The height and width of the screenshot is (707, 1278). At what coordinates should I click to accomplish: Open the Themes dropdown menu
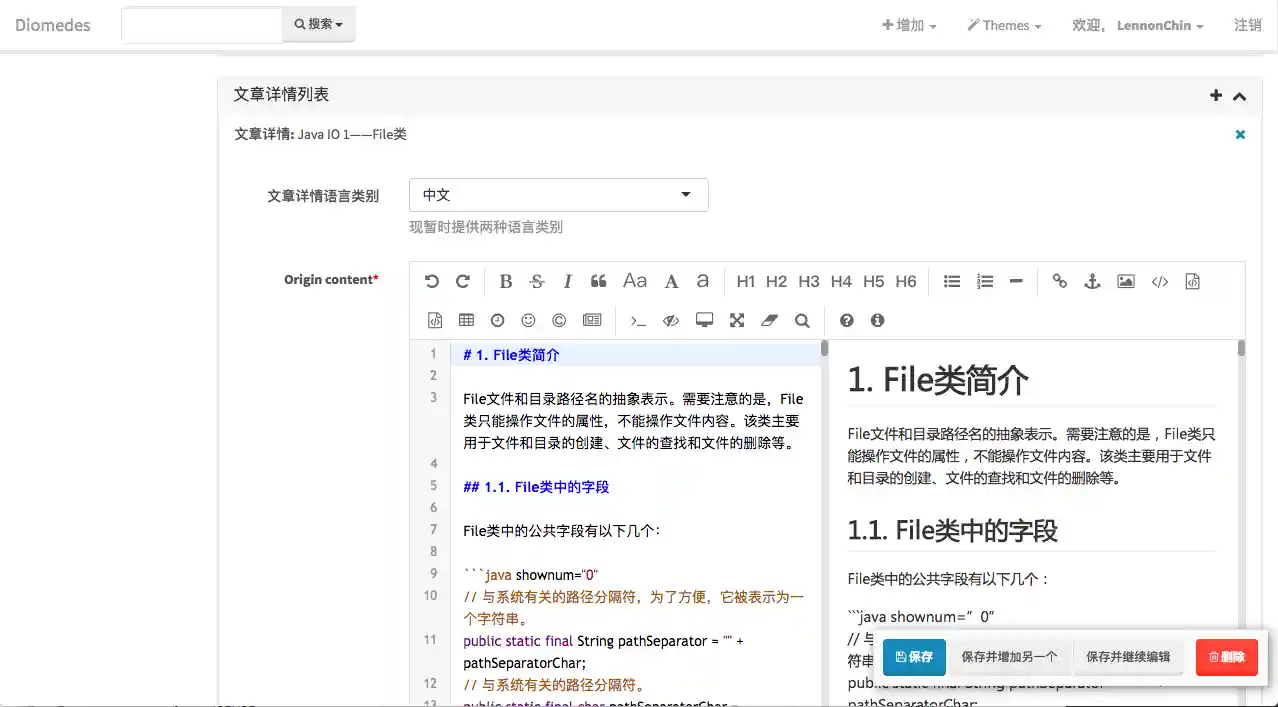tap(1003, 25)
